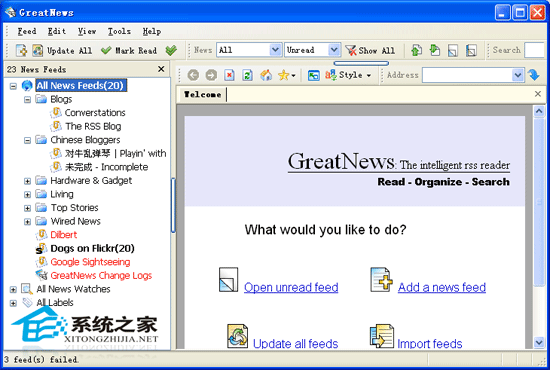
Task: Go forward with the browser forward arrow
Action: tap(211, 75)
